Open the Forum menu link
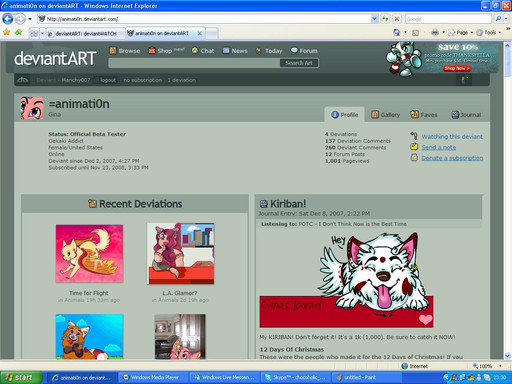Viewport: 512px width, 384px height. point(304,51)
